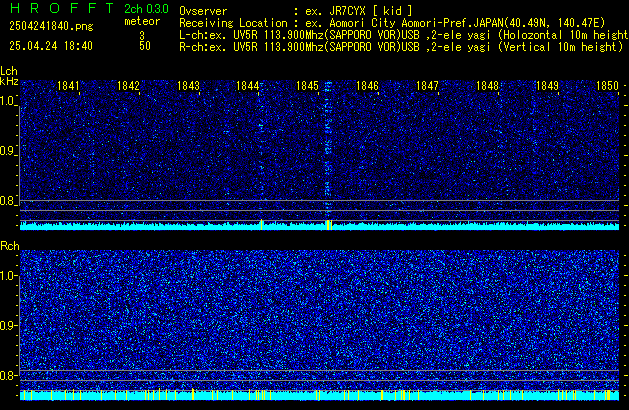Screen dimensions: 629x410
Task: Click the Rch 0.8 kHz axis label
Action: pos(8,375)
